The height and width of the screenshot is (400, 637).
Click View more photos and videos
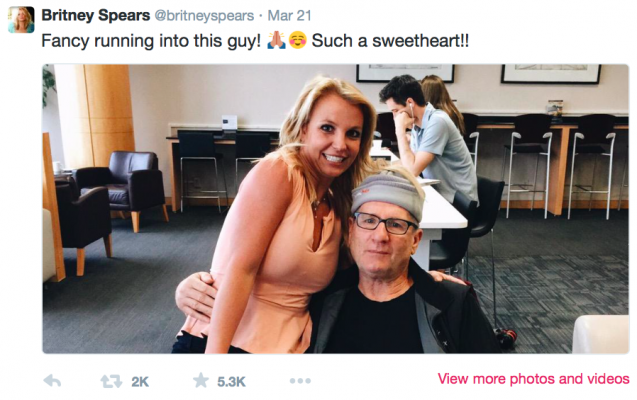coord(533,379)
